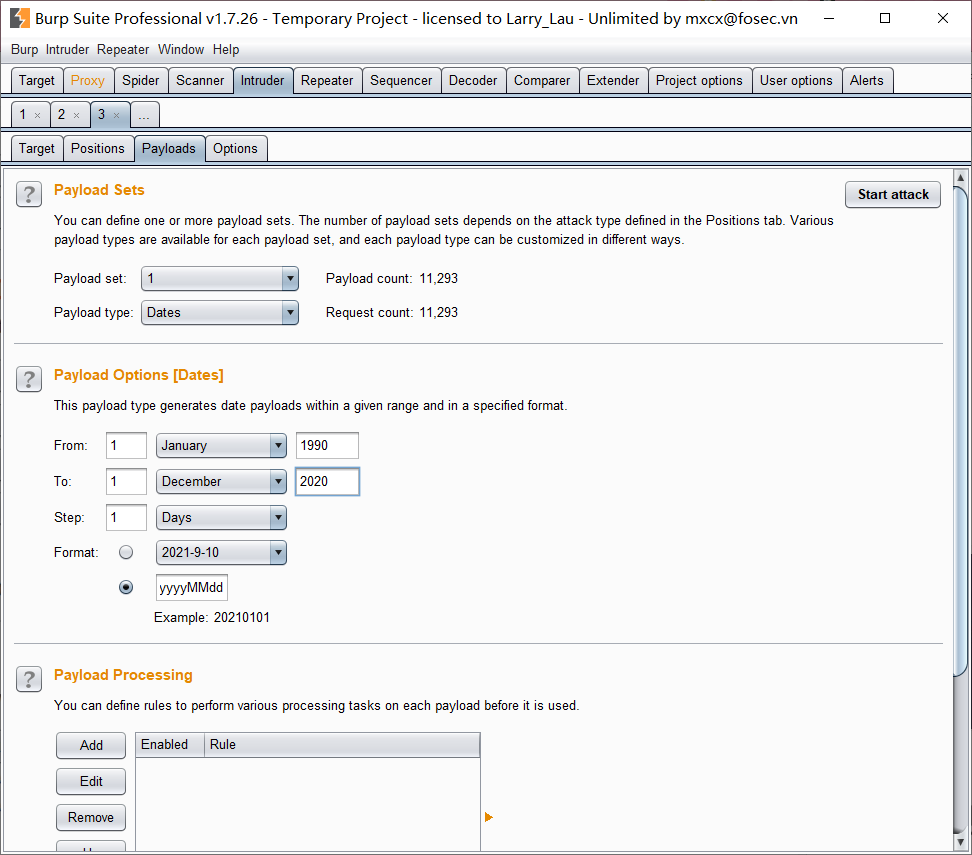Open the Payloads sub-tab

169,149
